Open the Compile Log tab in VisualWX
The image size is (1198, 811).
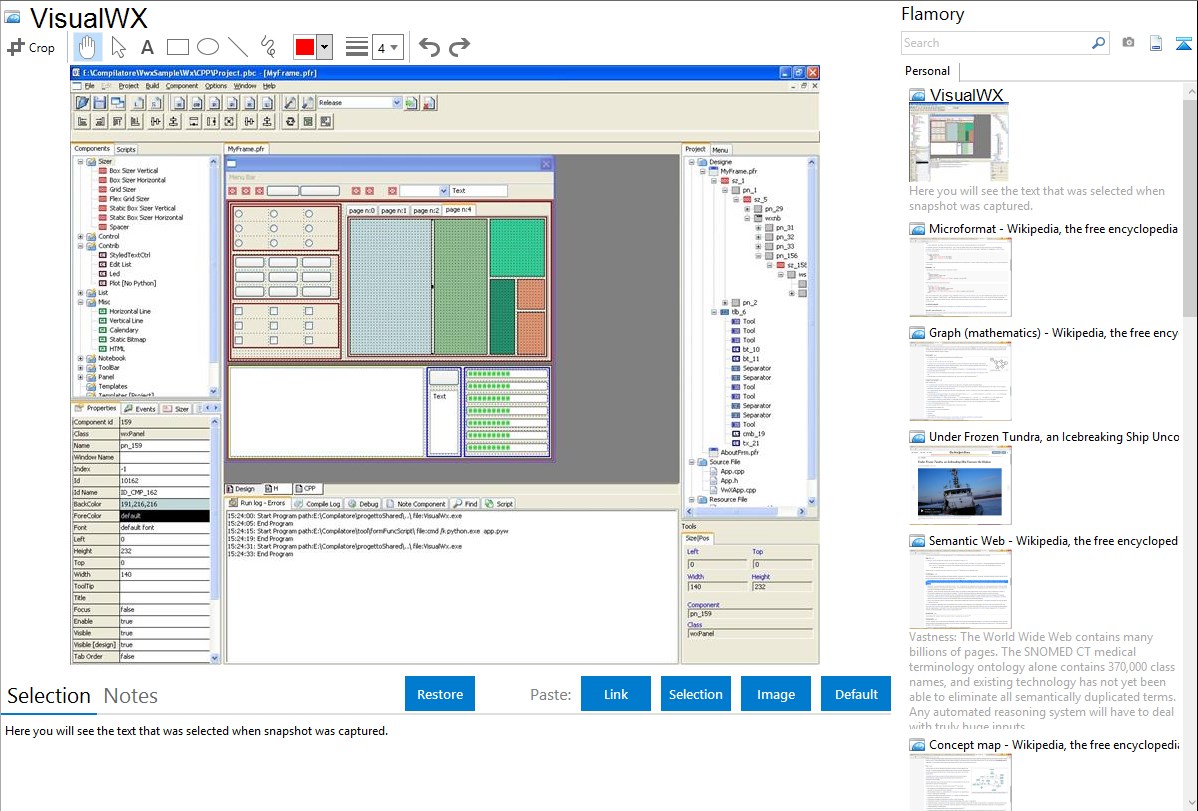click(318, 504)
